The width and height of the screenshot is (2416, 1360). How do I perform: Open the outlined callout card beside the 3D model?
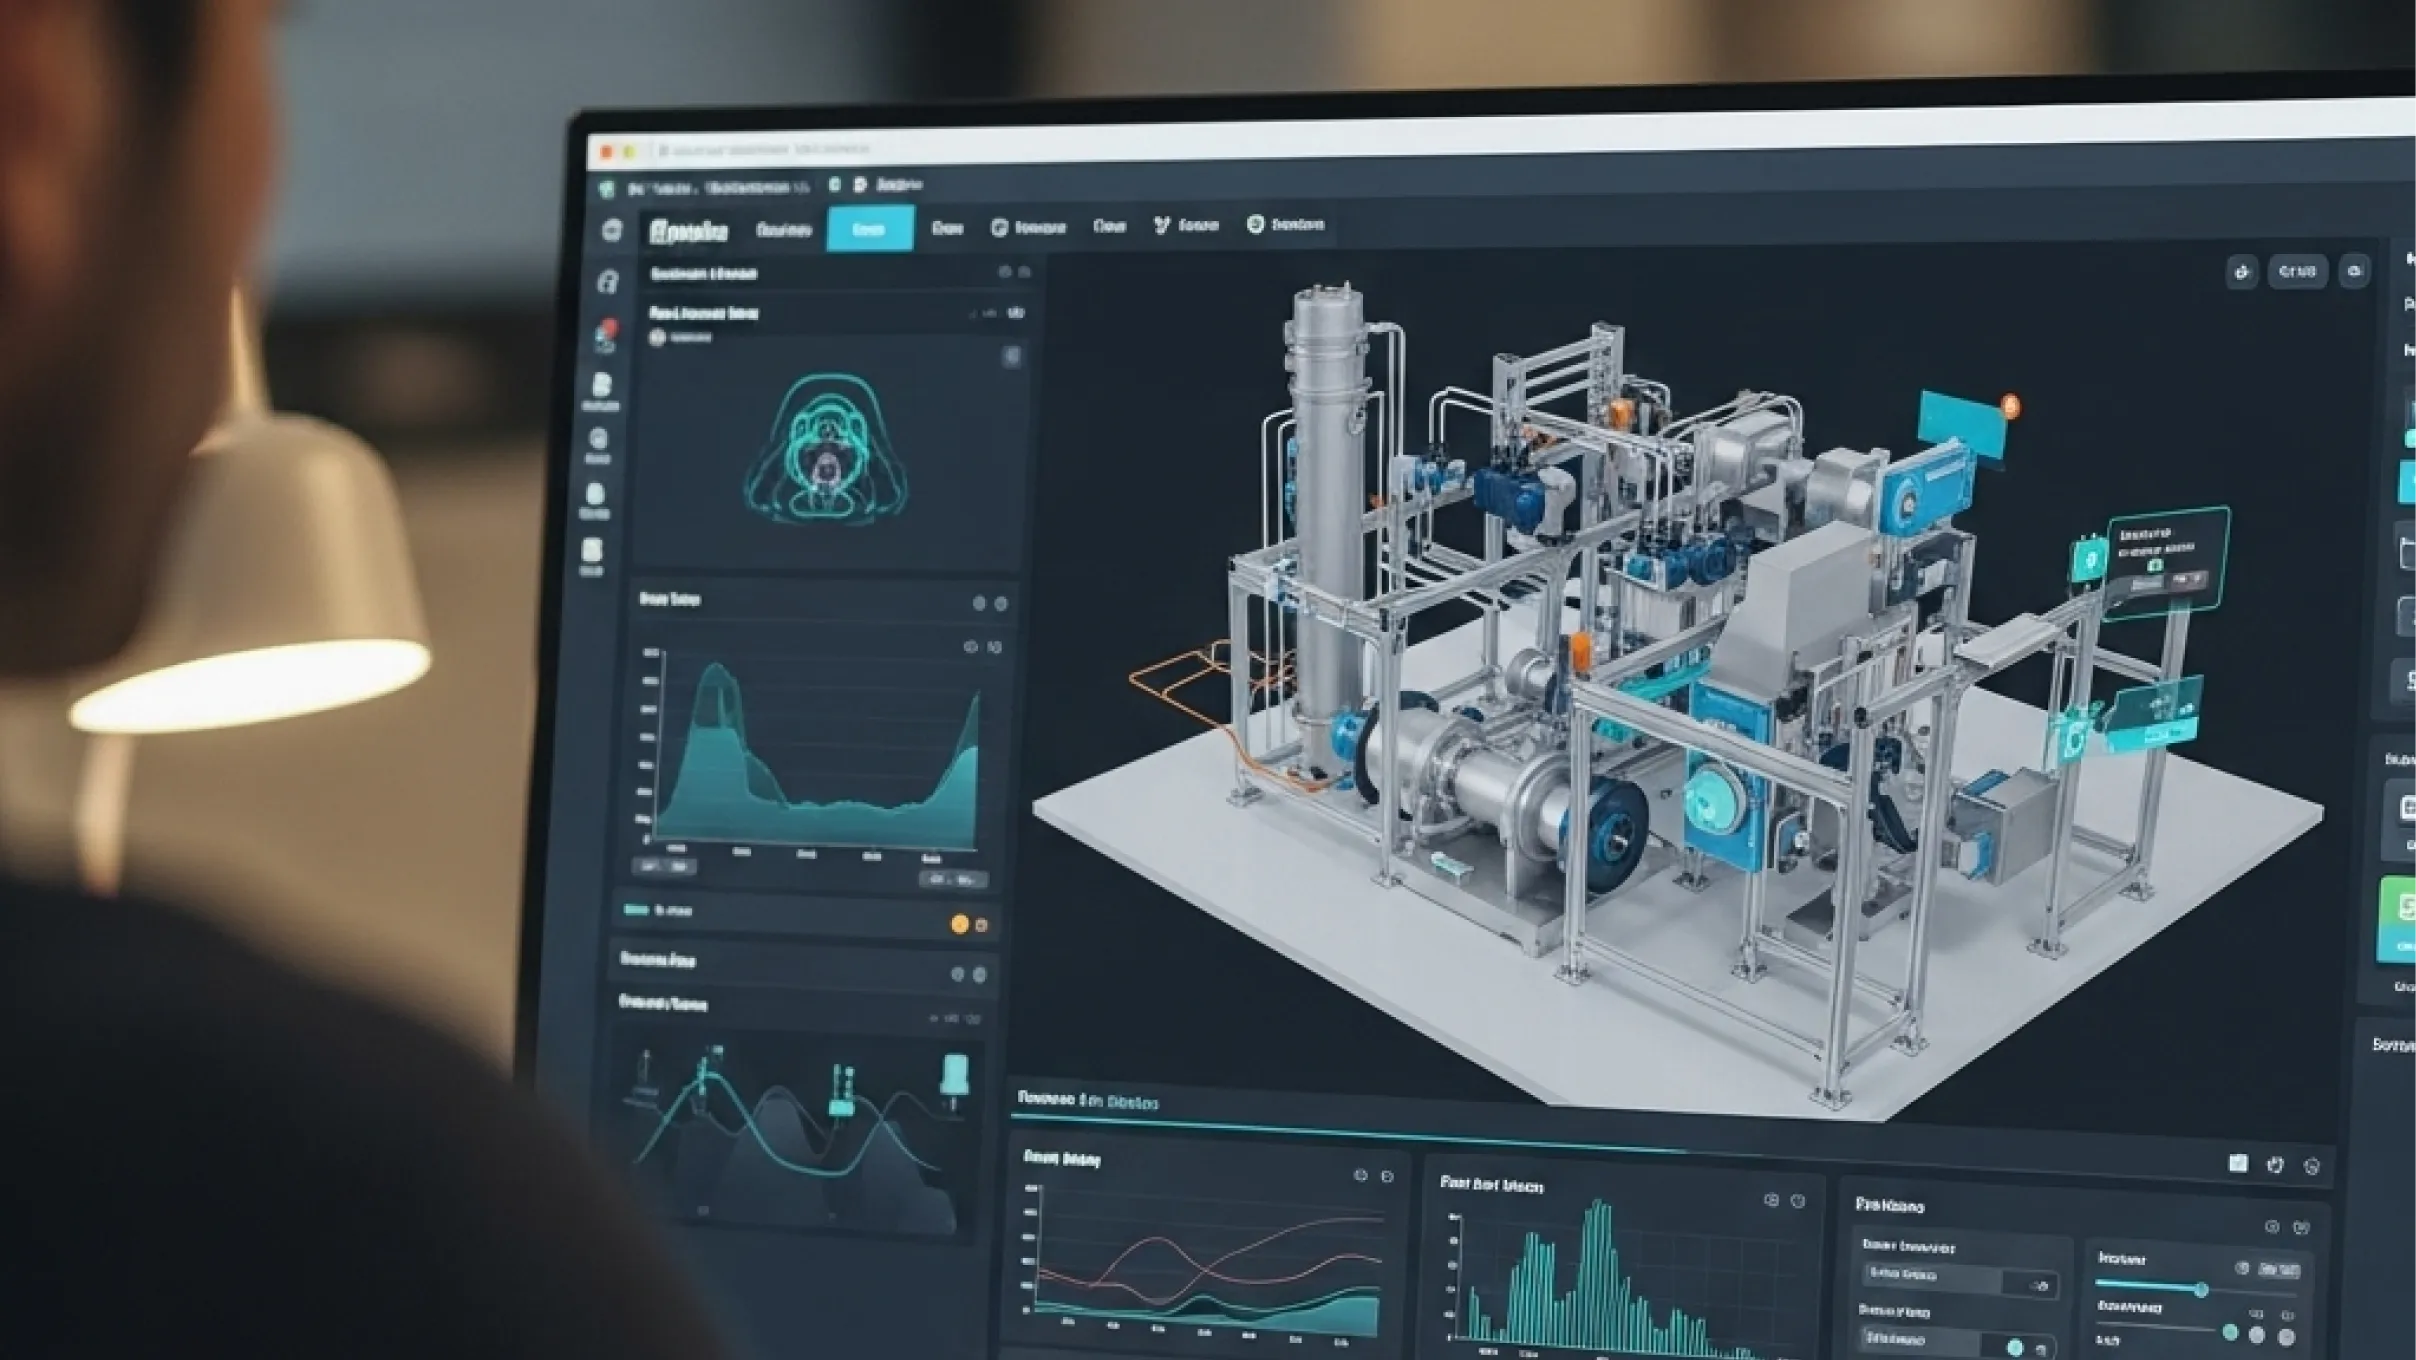coord(2168,562)
